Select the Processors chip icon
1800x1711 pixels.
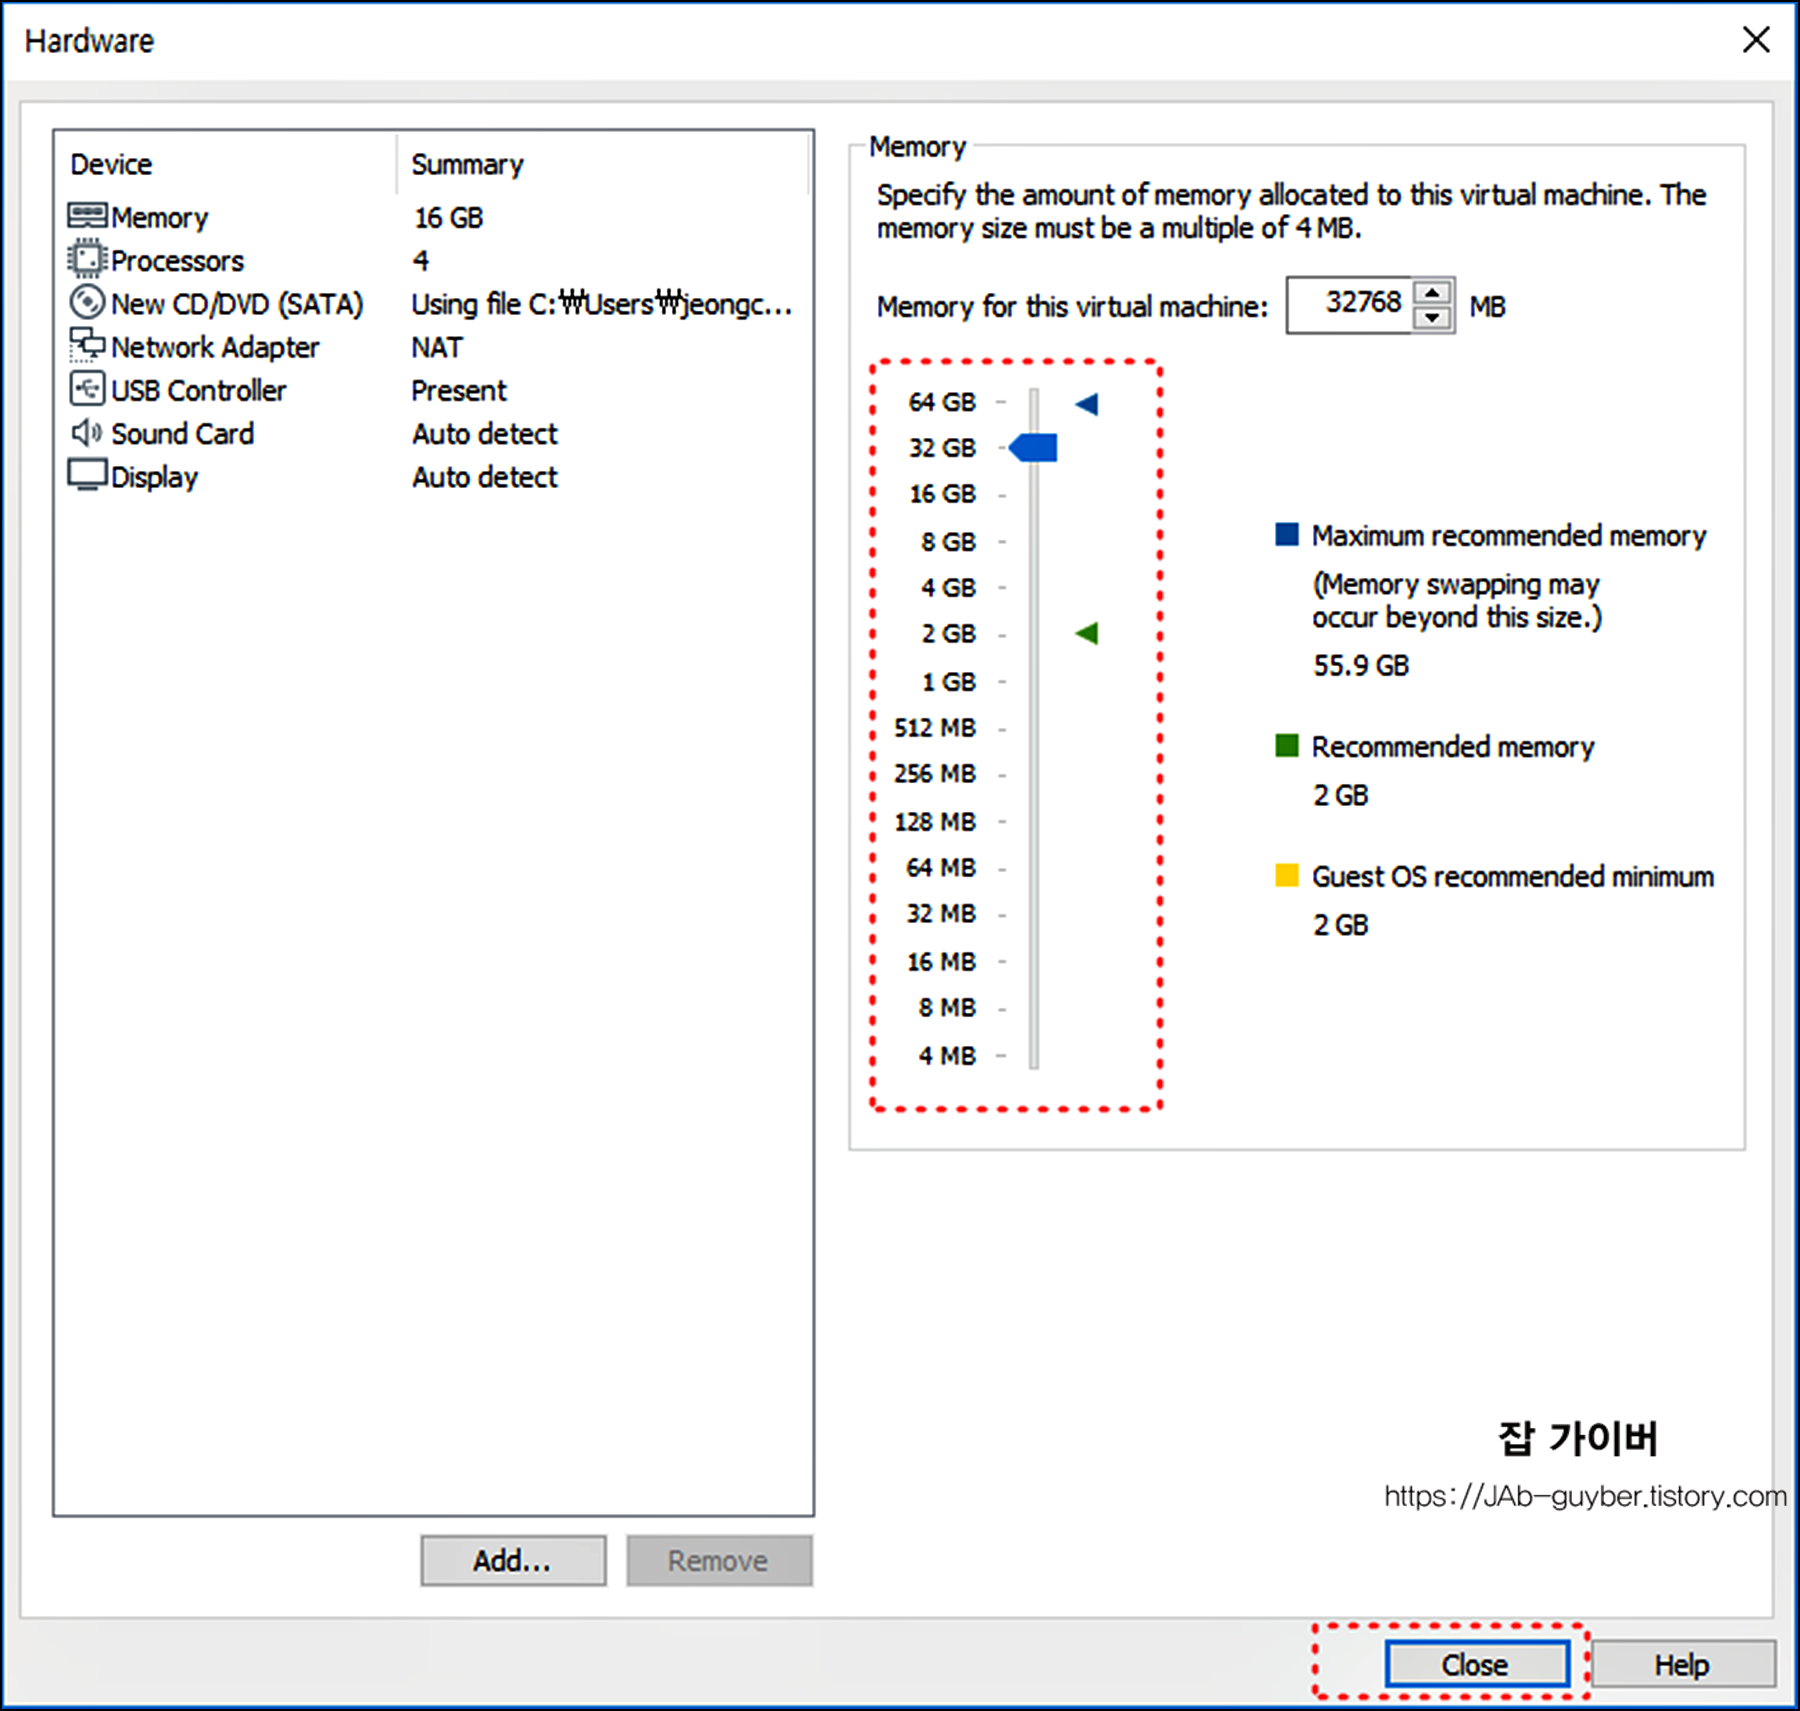coord(86,259)
